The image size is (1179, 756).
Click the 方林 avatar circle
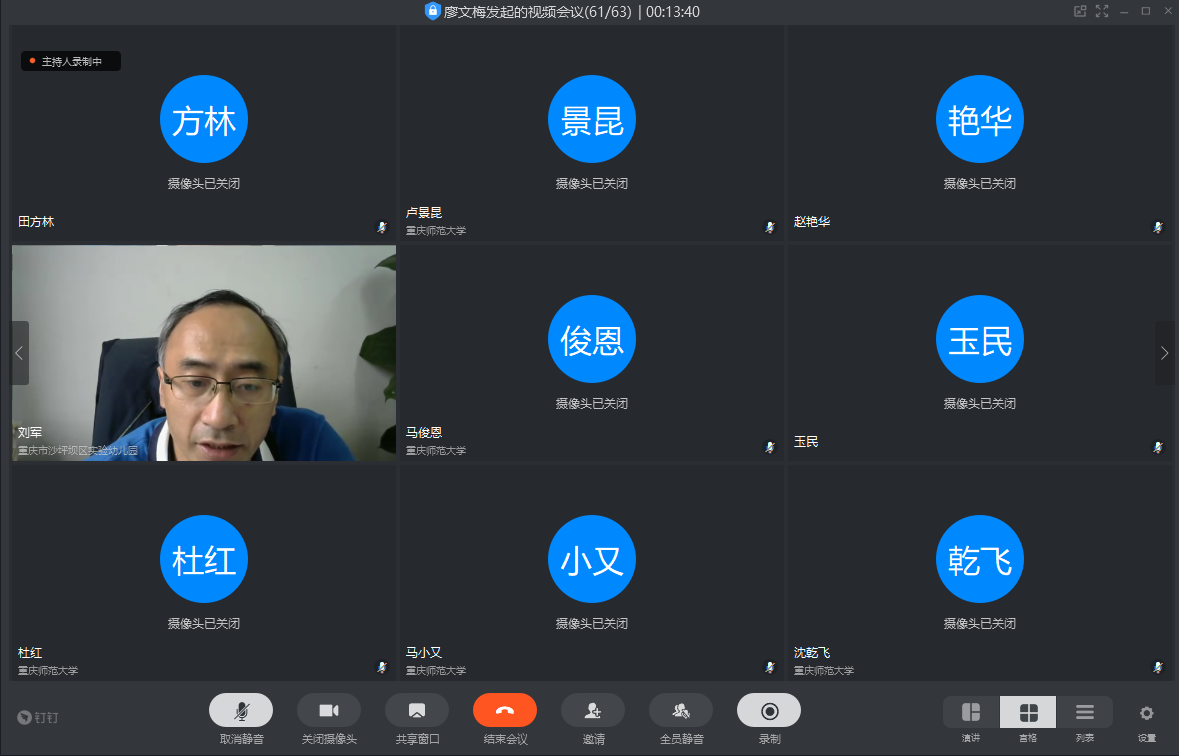coord(204,120)
